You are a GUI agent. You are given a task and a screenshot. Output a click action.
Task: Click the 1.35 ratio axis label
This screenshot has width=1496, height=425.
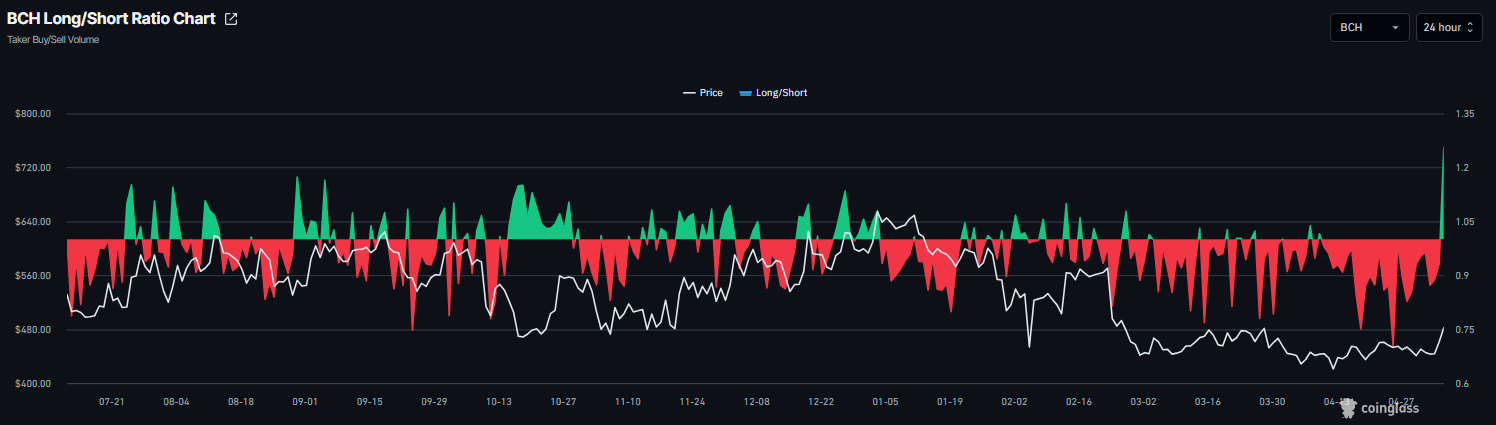pos(1465,114)
